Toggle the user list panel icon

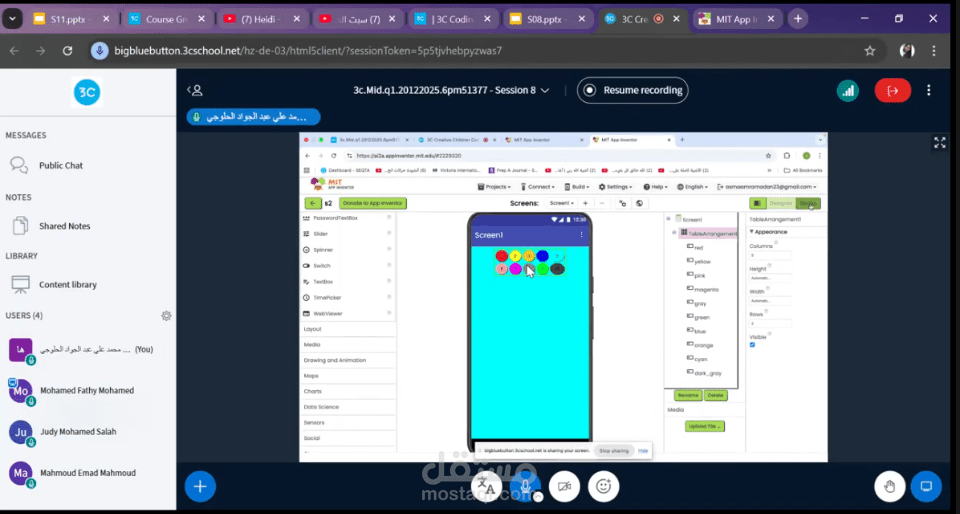(195, 91)
